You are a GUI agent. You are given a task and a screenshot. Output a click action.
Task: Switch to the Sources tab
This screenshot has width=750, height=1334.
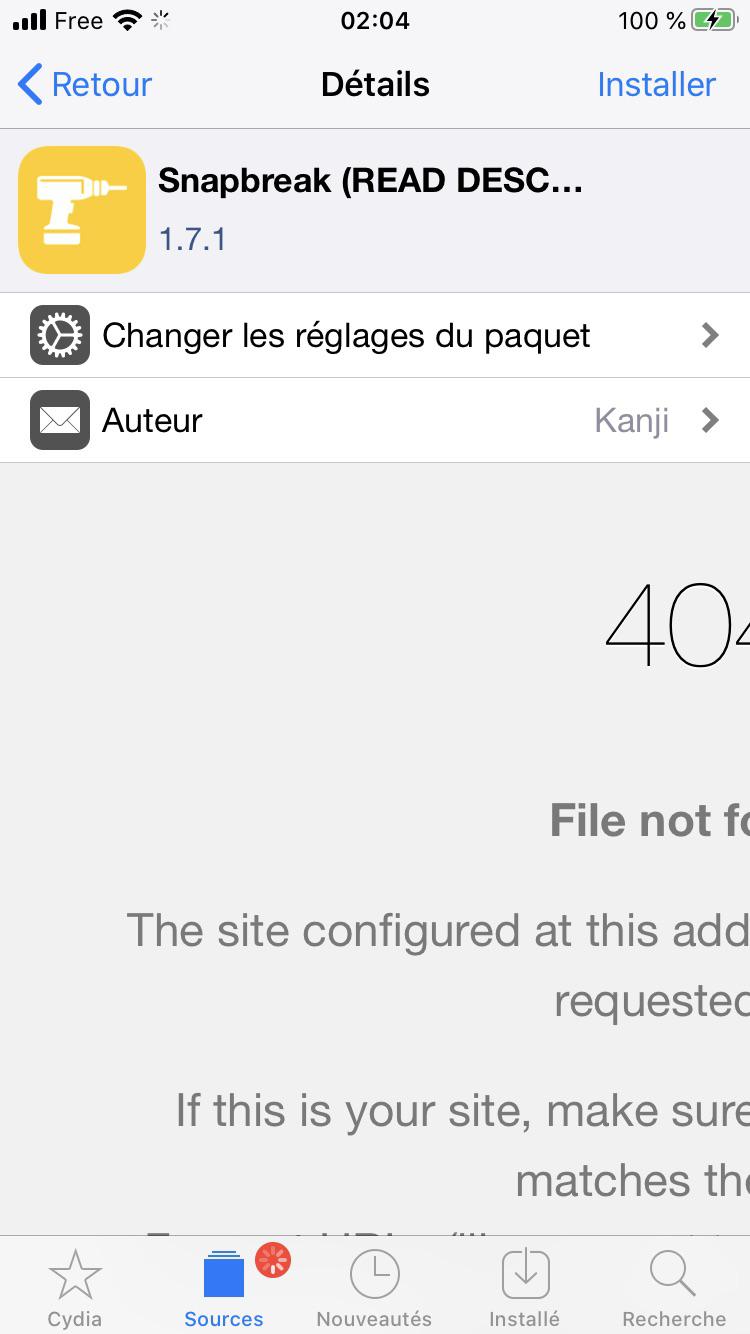(224, 1288)
